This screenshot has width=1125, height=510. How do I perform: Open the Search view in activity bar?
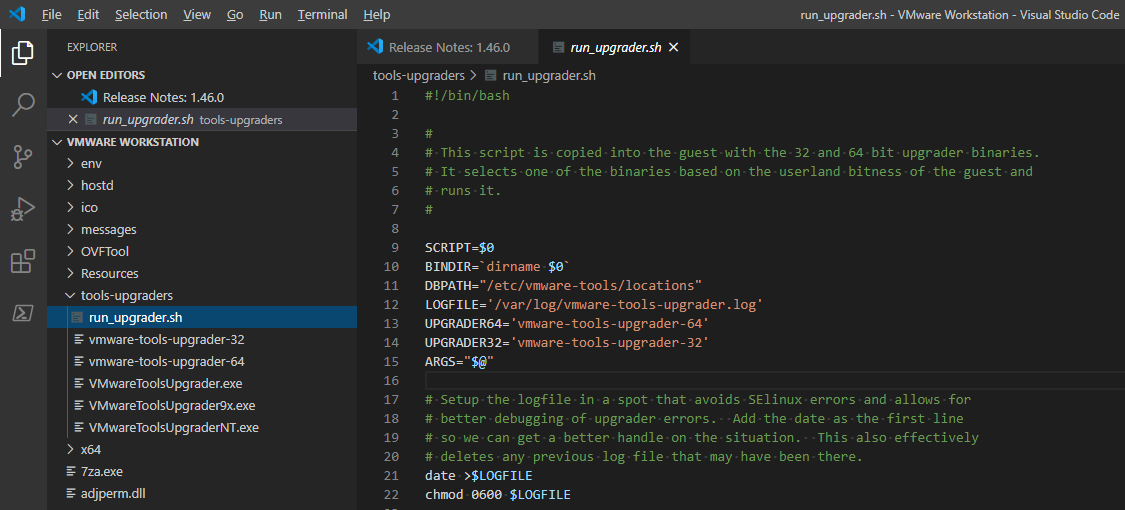tap(23, 104)
